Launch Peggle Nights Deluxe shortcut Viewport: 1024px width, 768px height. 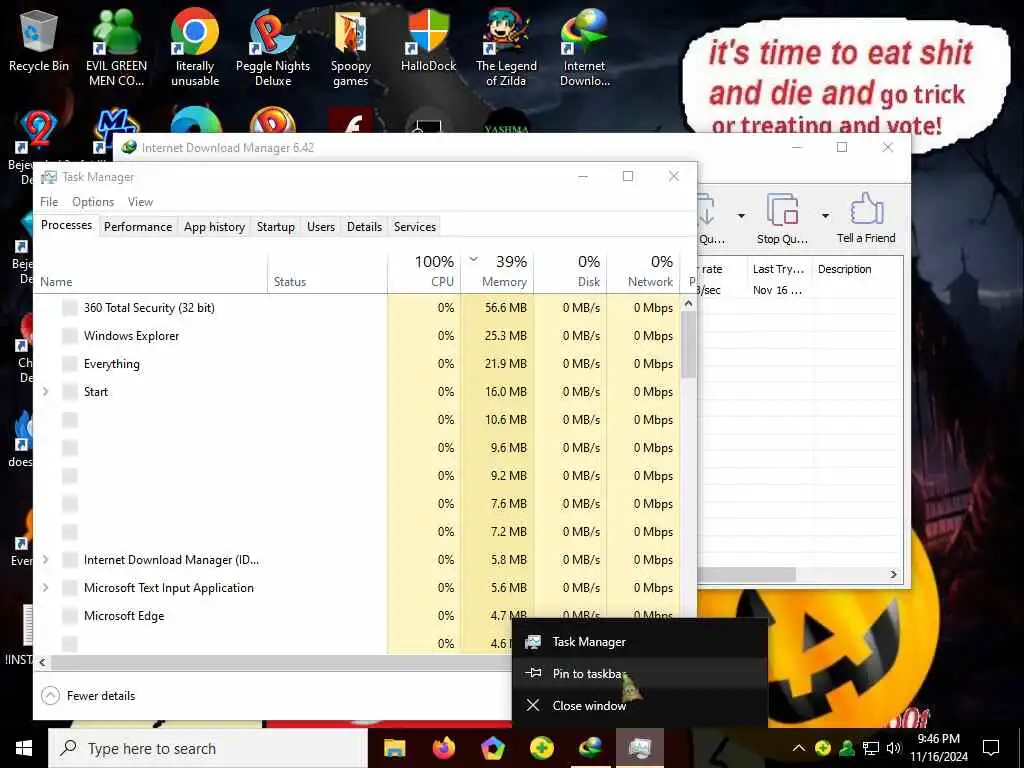pyautogui.click(x=273, y=47)
